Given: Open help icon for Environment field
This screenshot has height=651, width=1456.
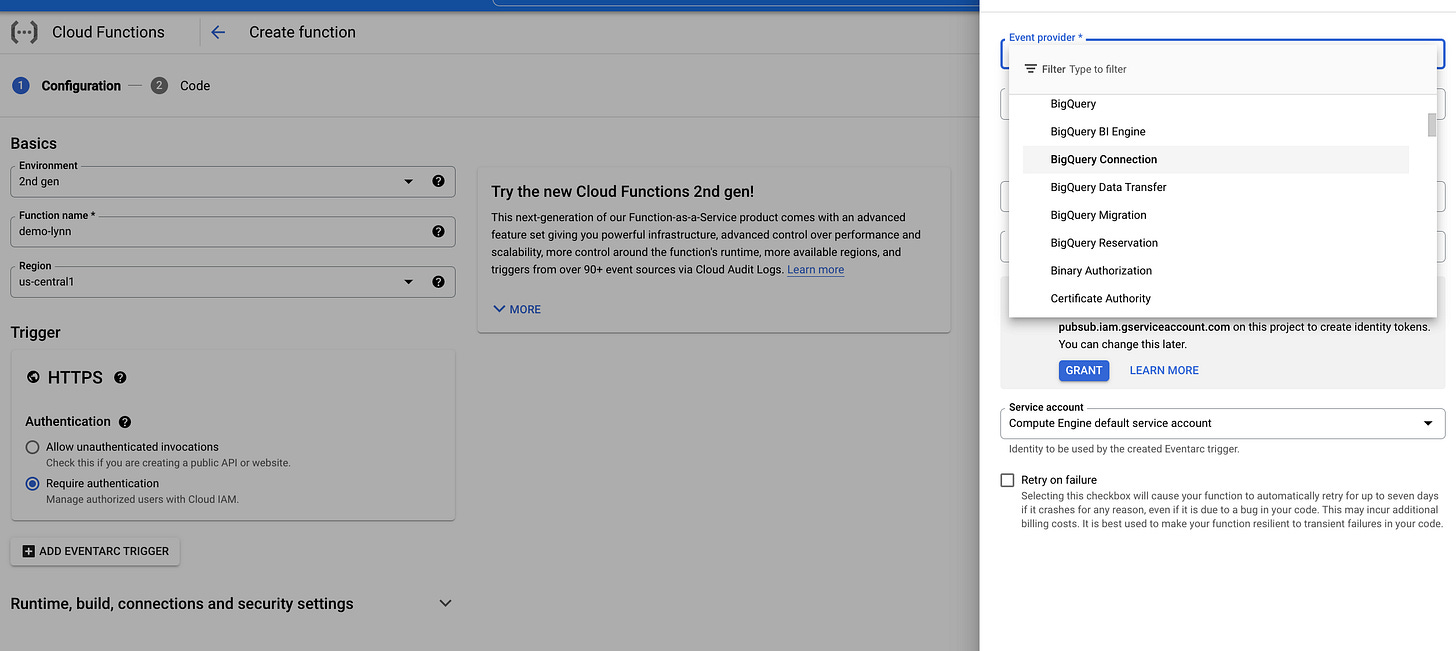Looking at the screenshot, I should [x=438, y=181].
